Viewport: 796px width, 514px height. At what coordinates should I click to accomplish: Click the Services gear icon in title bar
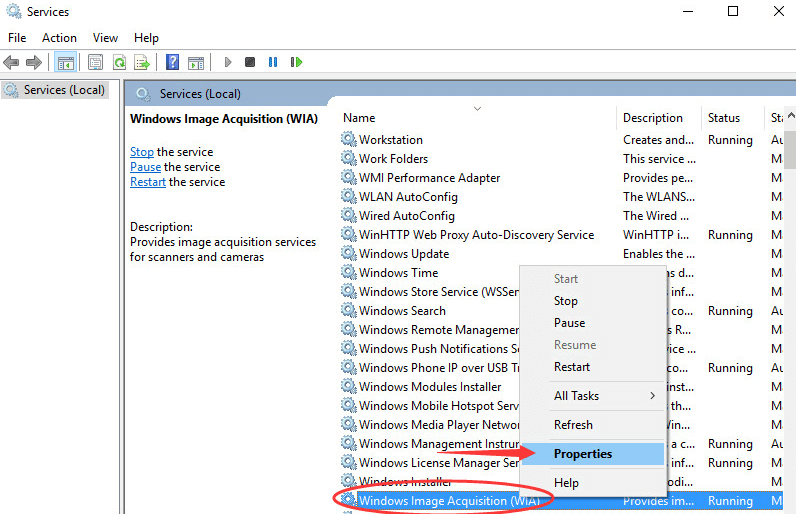(x=14, y=11)
